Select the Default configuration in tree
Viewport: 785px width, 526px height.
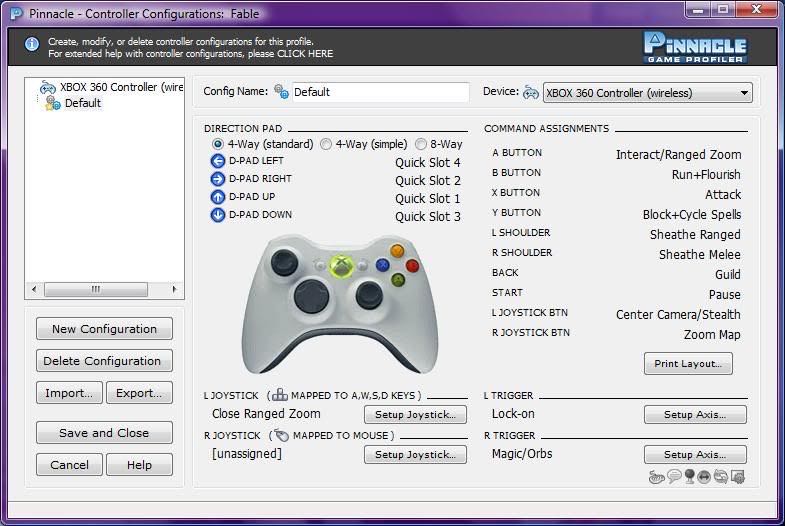click(82, 103)
